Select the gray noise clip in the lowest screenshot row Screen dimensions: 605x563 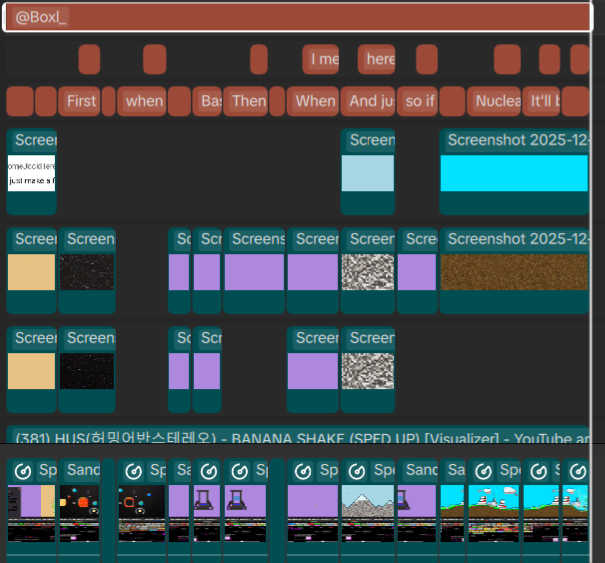[x=367, y=370]
